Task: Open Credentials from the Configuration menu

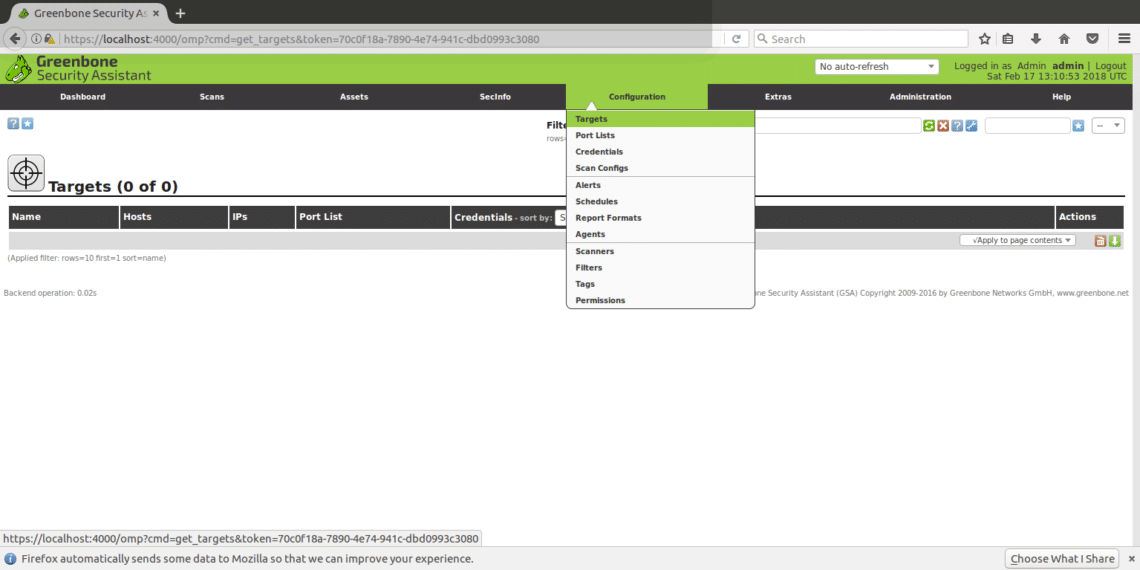Action: [x=599, y=152]
